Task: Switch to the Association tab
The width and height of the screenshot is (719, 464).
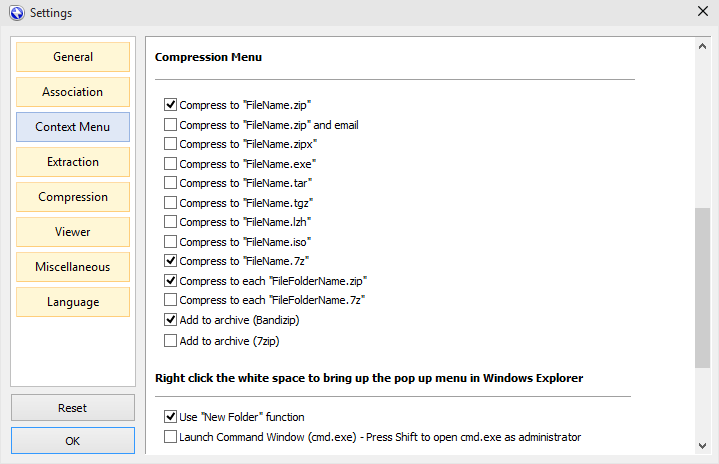Action: [x=73, y=92]
